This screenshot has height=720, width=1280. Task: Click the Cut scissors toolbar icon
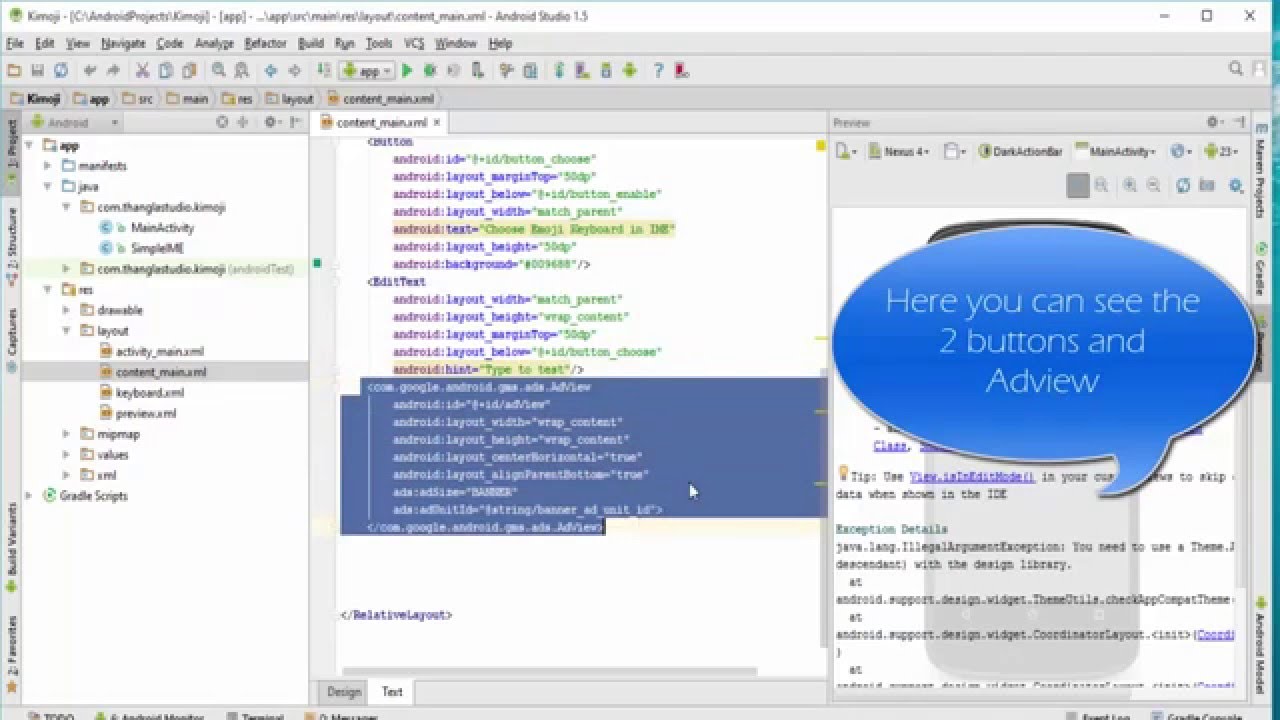(141, 71)
